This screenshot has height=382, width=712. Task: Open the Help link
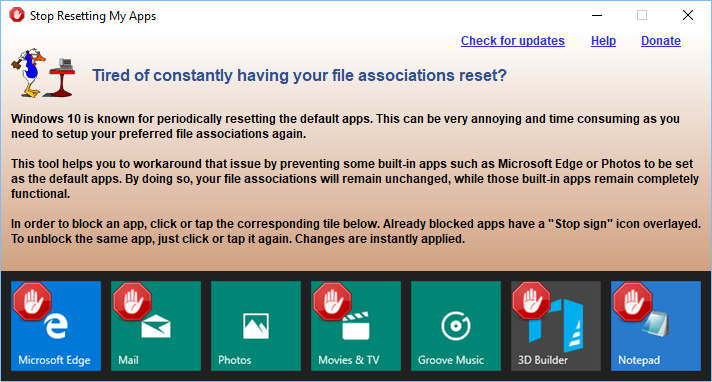pos(603,41)
